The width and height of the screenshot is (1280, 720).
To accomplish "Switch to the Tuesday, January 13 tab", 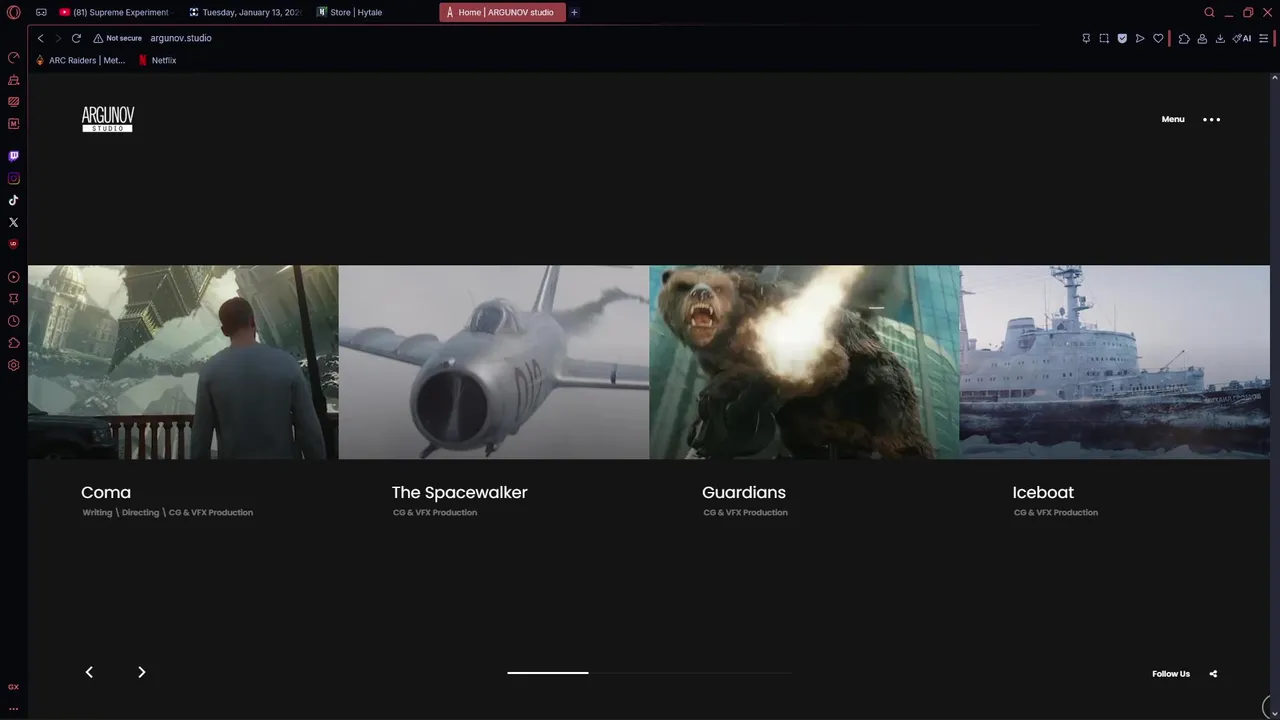I will pyautogui.click(x=245, y=12).
